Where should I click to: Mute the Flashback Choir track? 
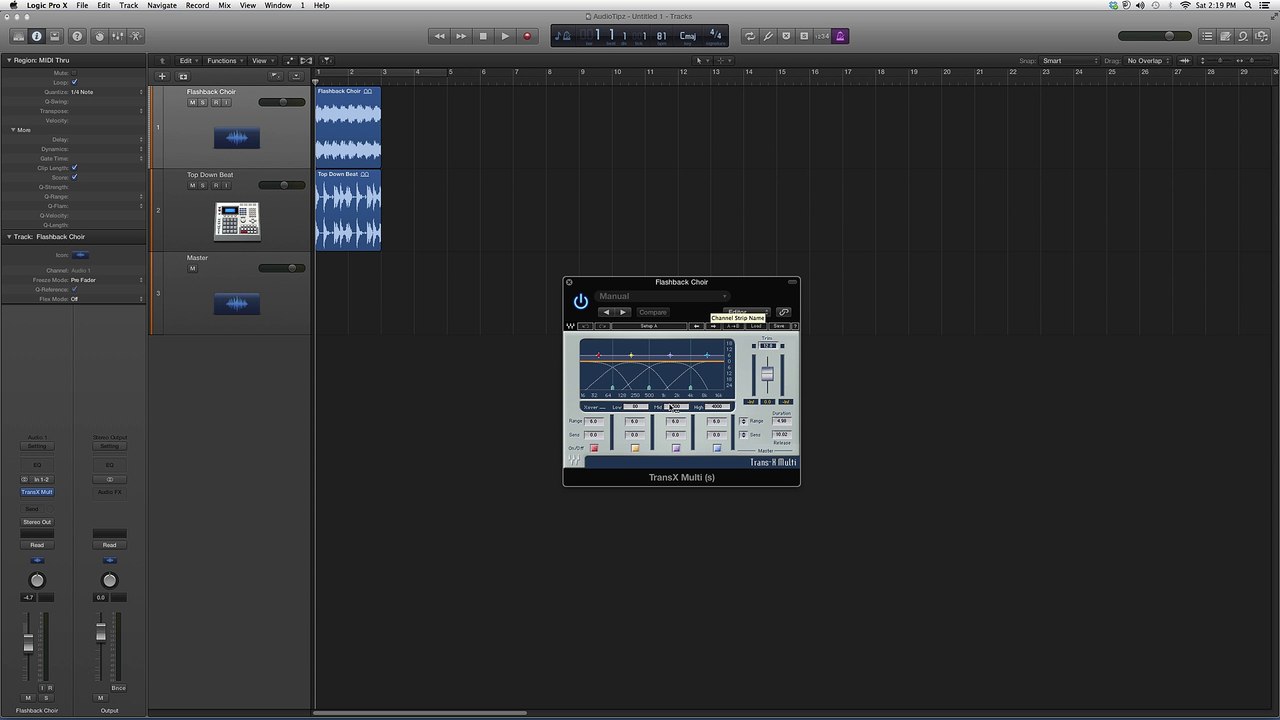click(x=192, y=102)
